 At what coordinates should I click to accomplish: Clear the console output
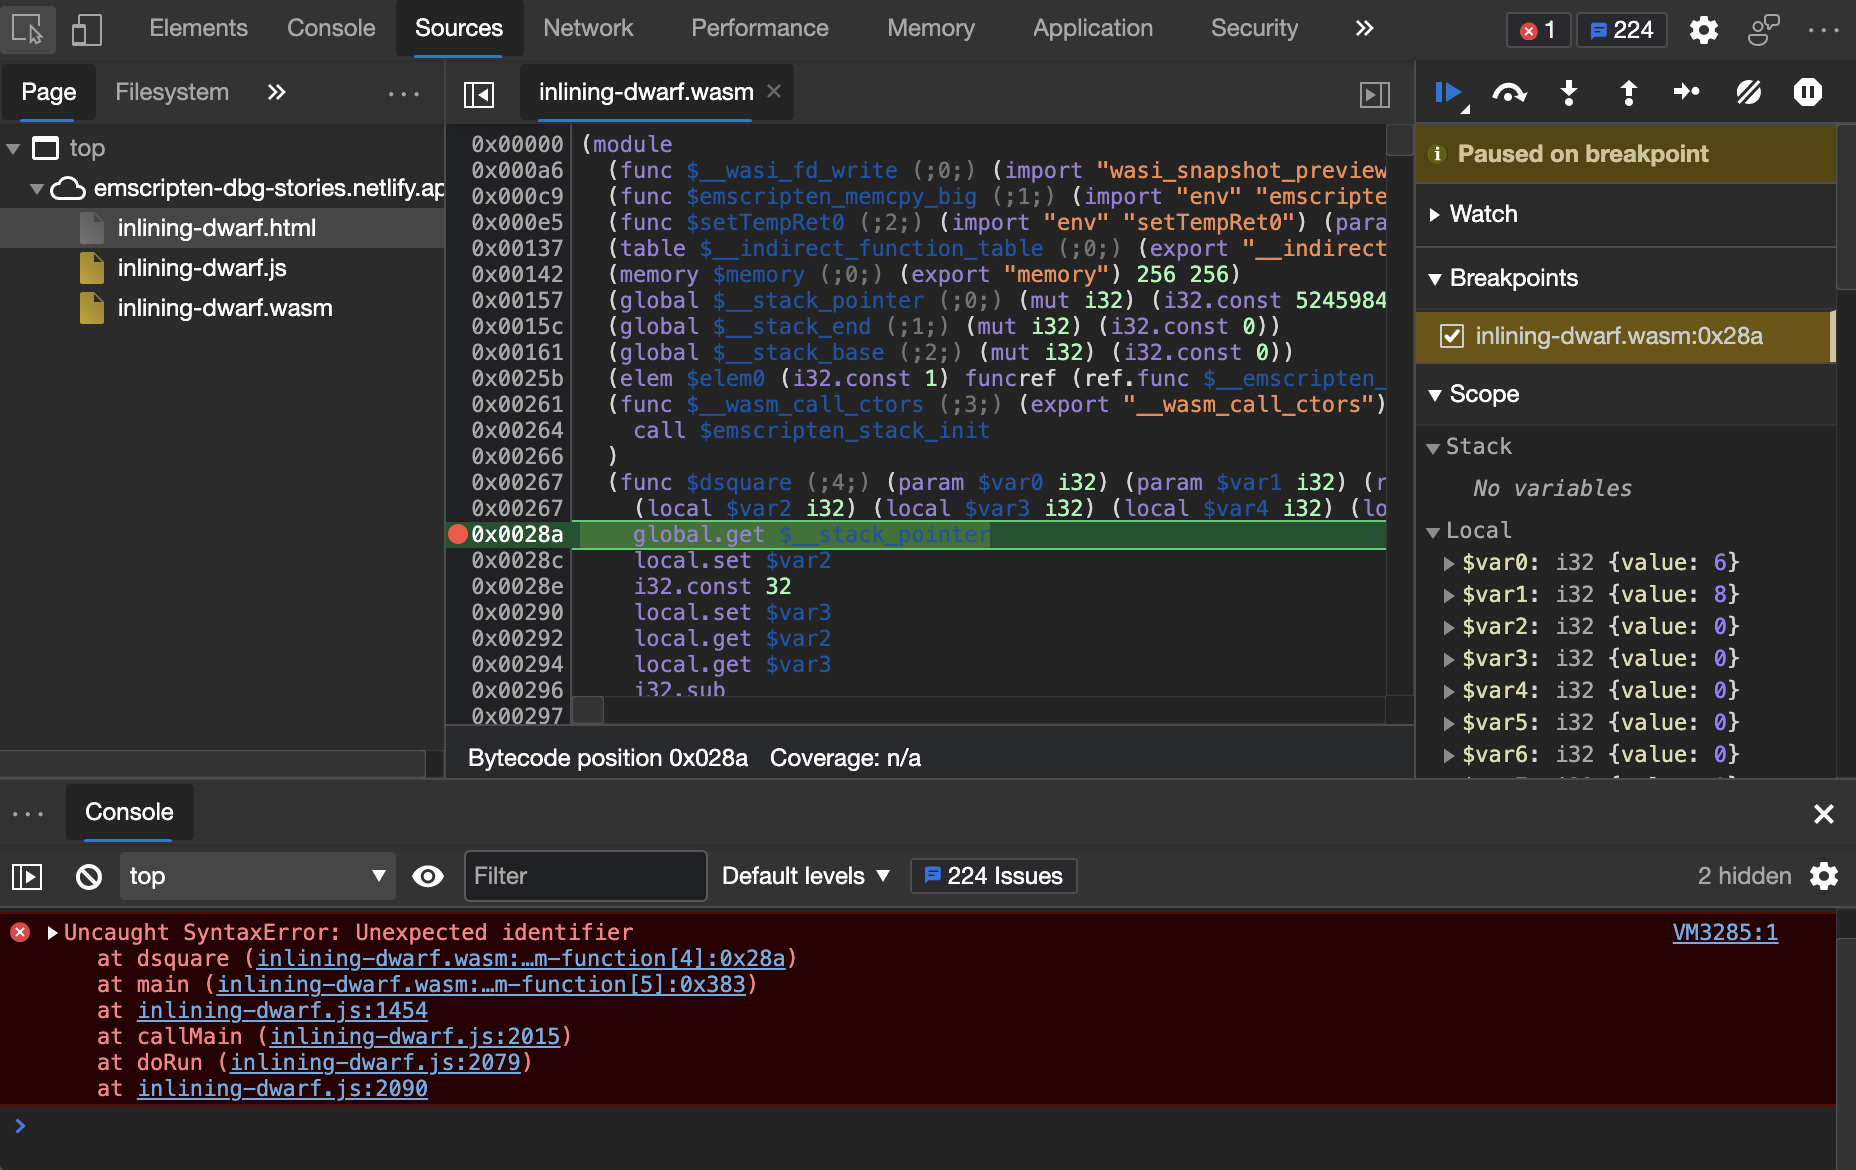point(88,876)
